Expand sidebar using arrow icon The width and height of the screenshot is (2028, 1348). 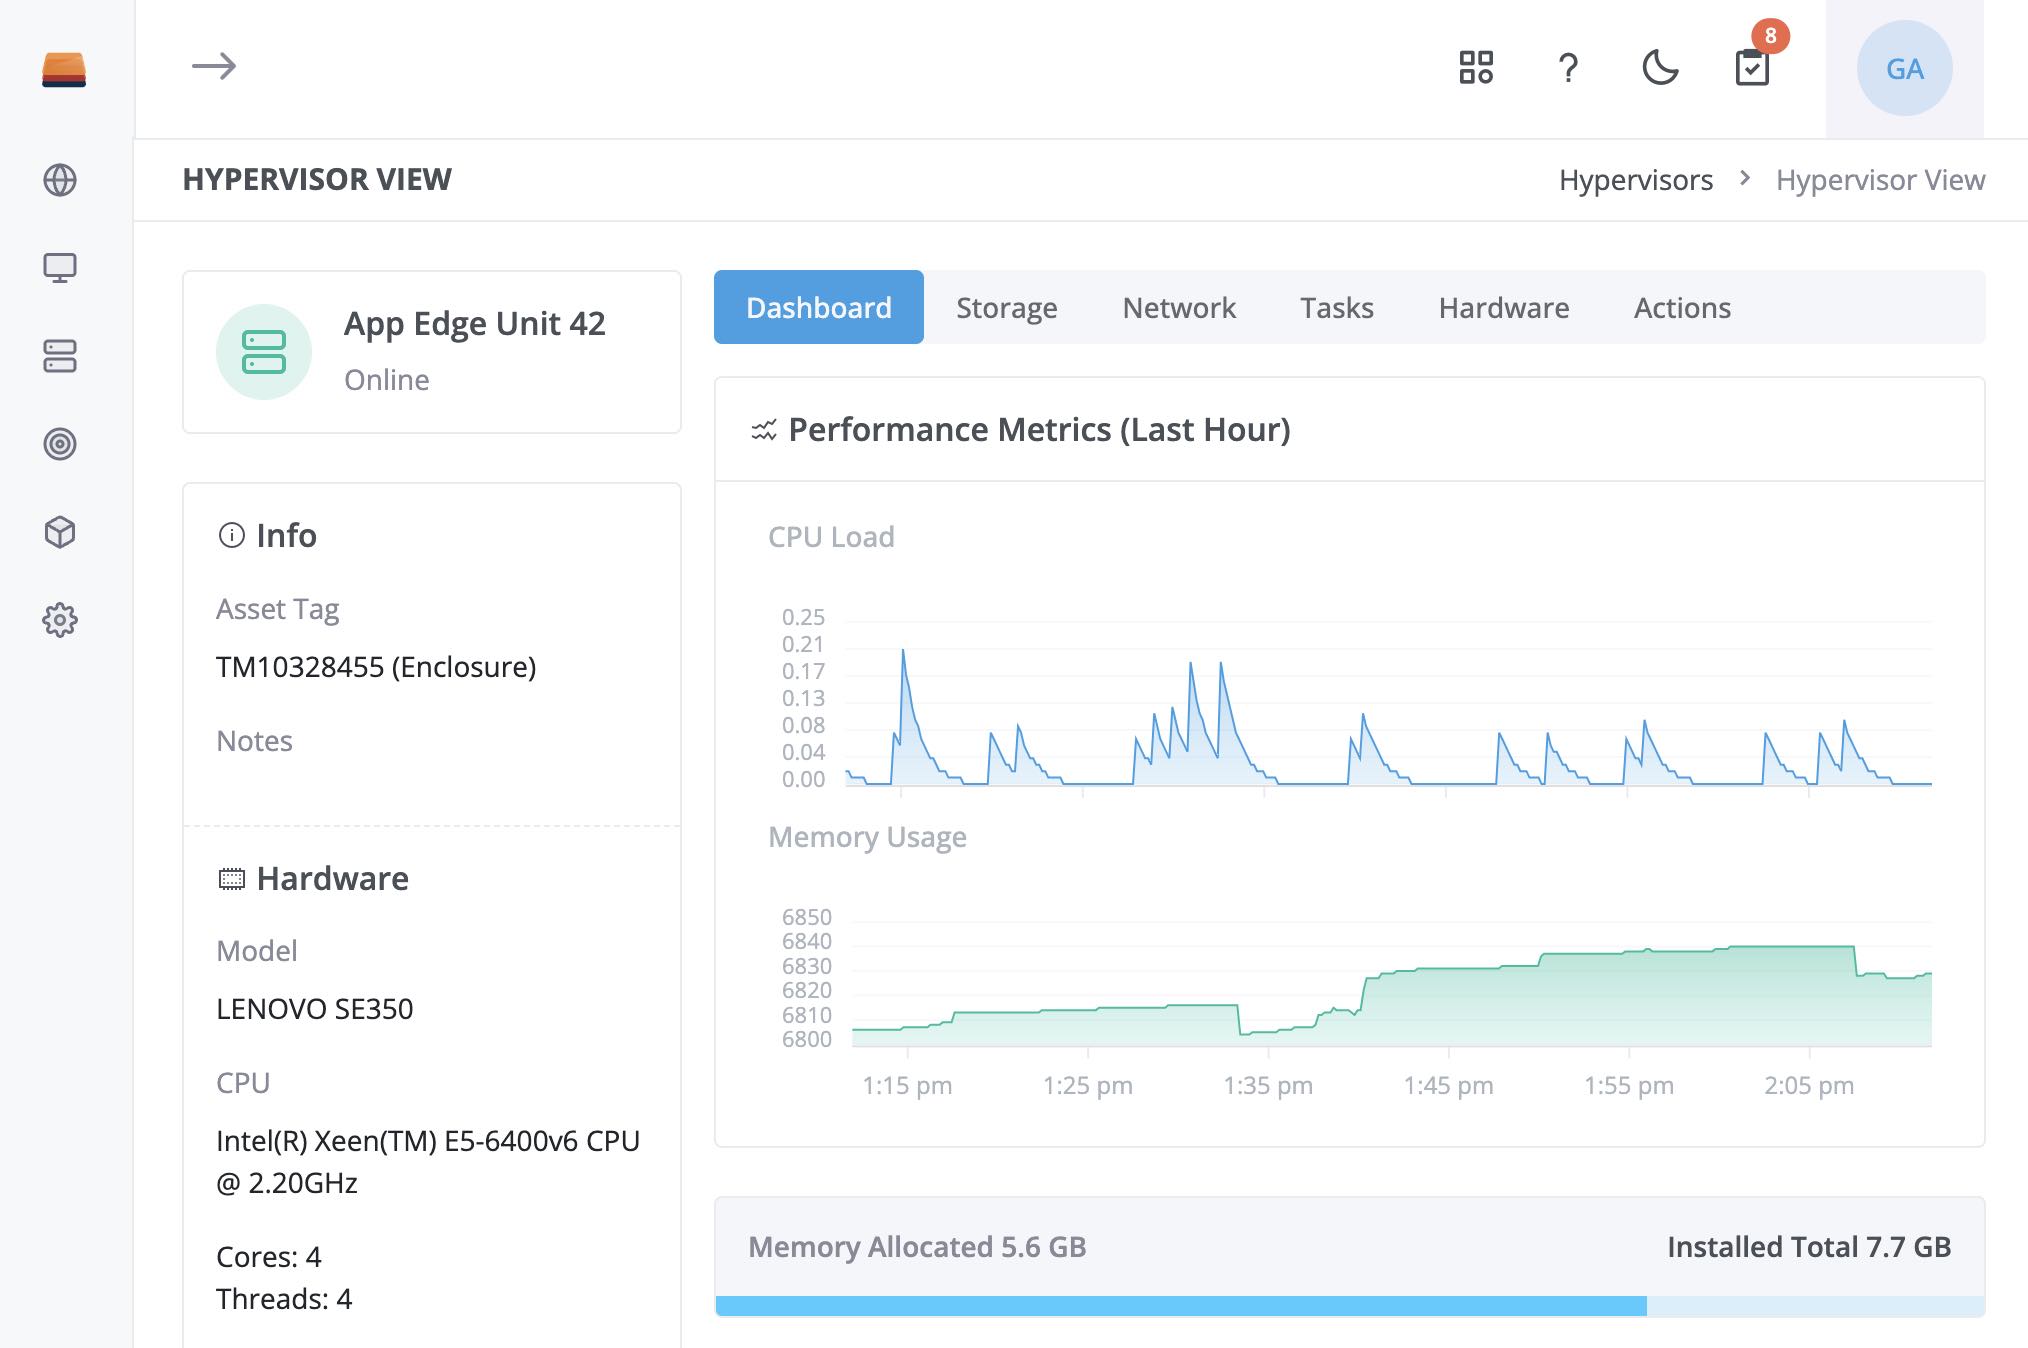[214, 67]
